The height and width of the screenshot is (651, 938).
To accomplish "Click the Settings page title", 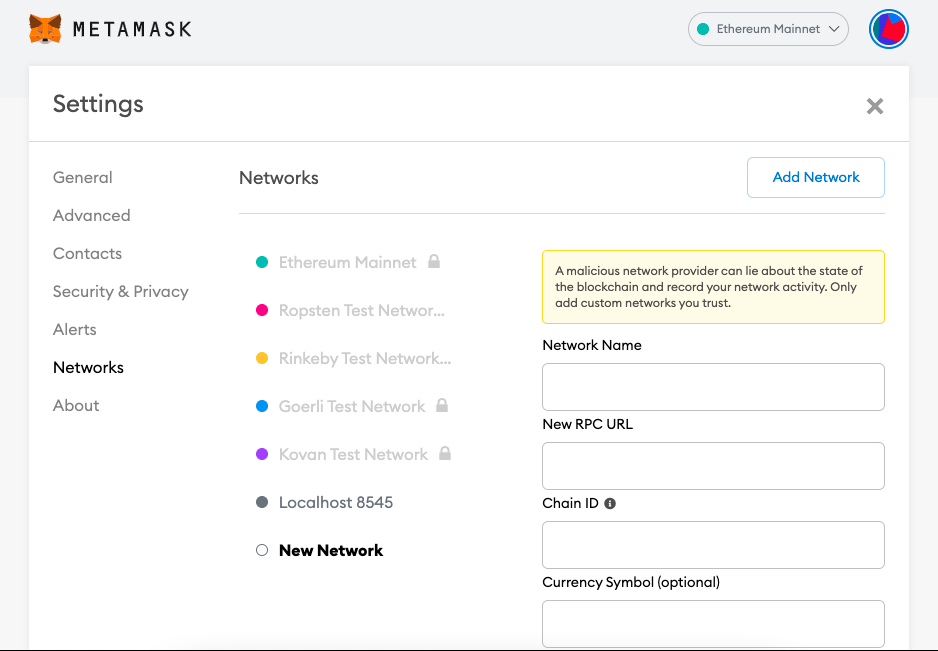I will (98, 104).
